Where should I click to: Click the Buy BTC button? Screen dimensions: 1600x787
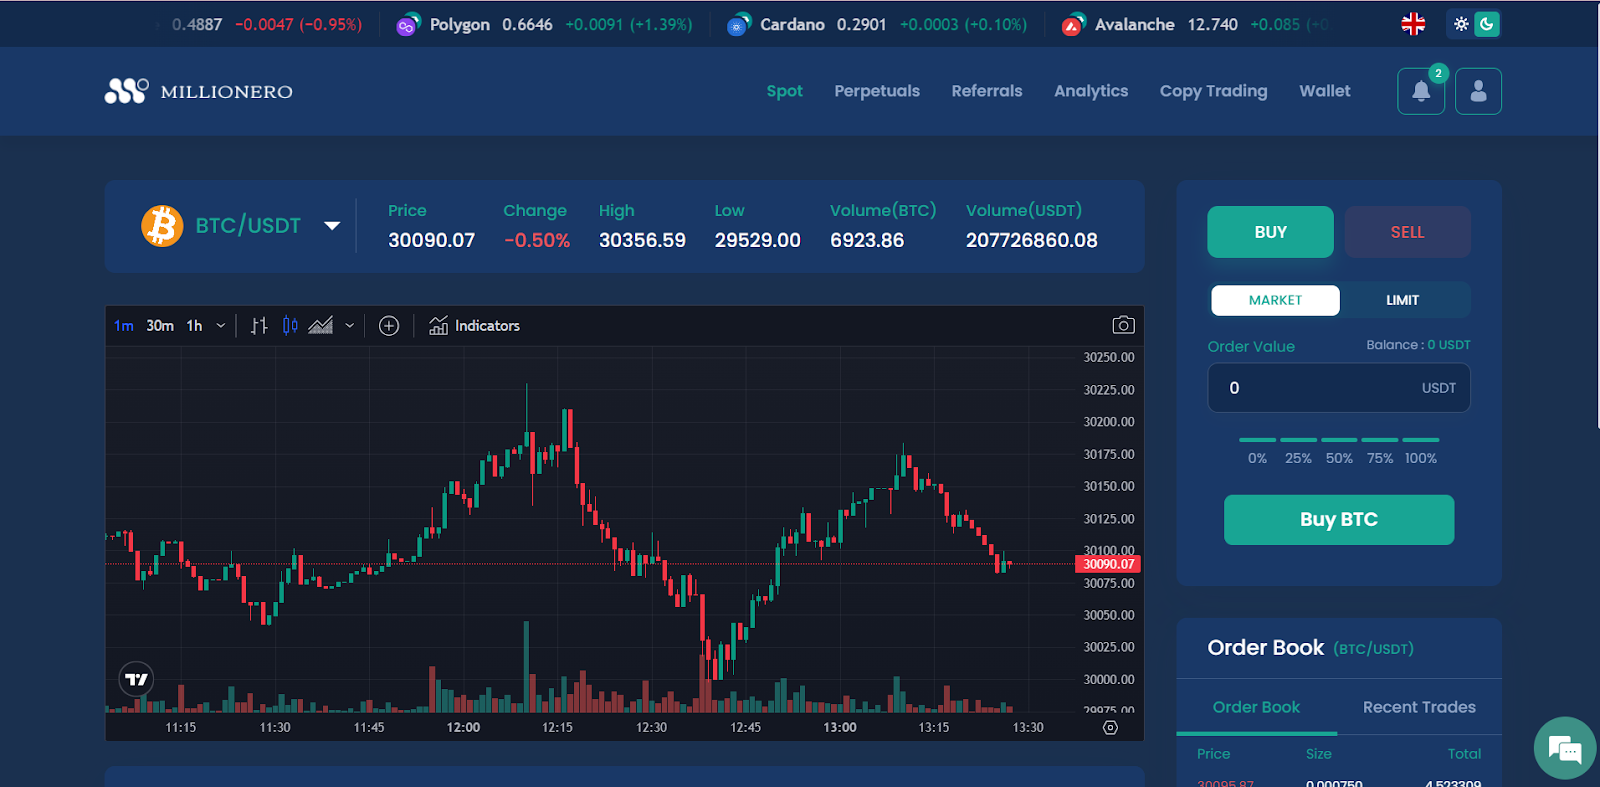click(x=1339, y=520)
